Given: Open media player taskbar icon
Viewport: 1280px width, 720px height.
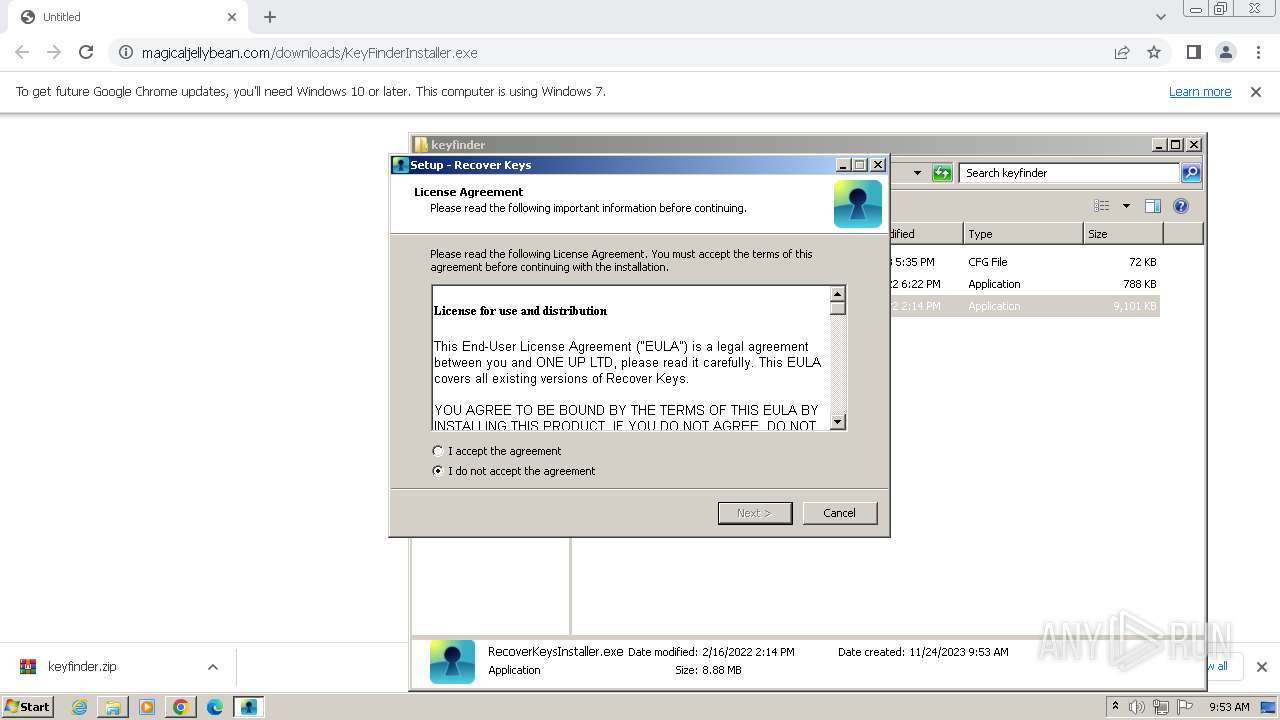Looking at the screenshot, I should (147, 707).
